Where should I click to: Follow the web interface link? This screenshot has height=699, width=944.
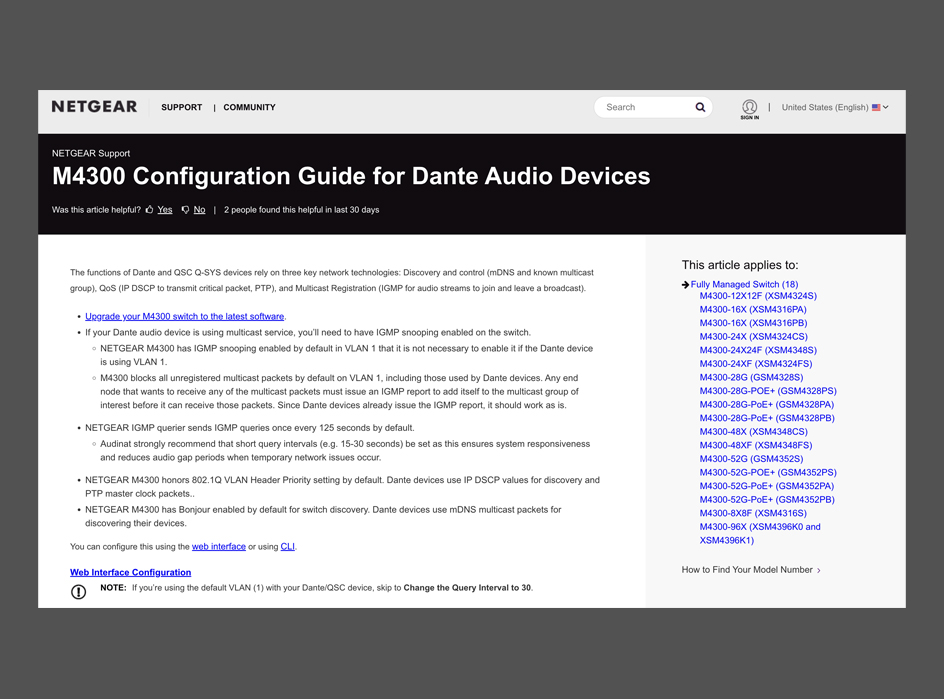pos(218,547)
